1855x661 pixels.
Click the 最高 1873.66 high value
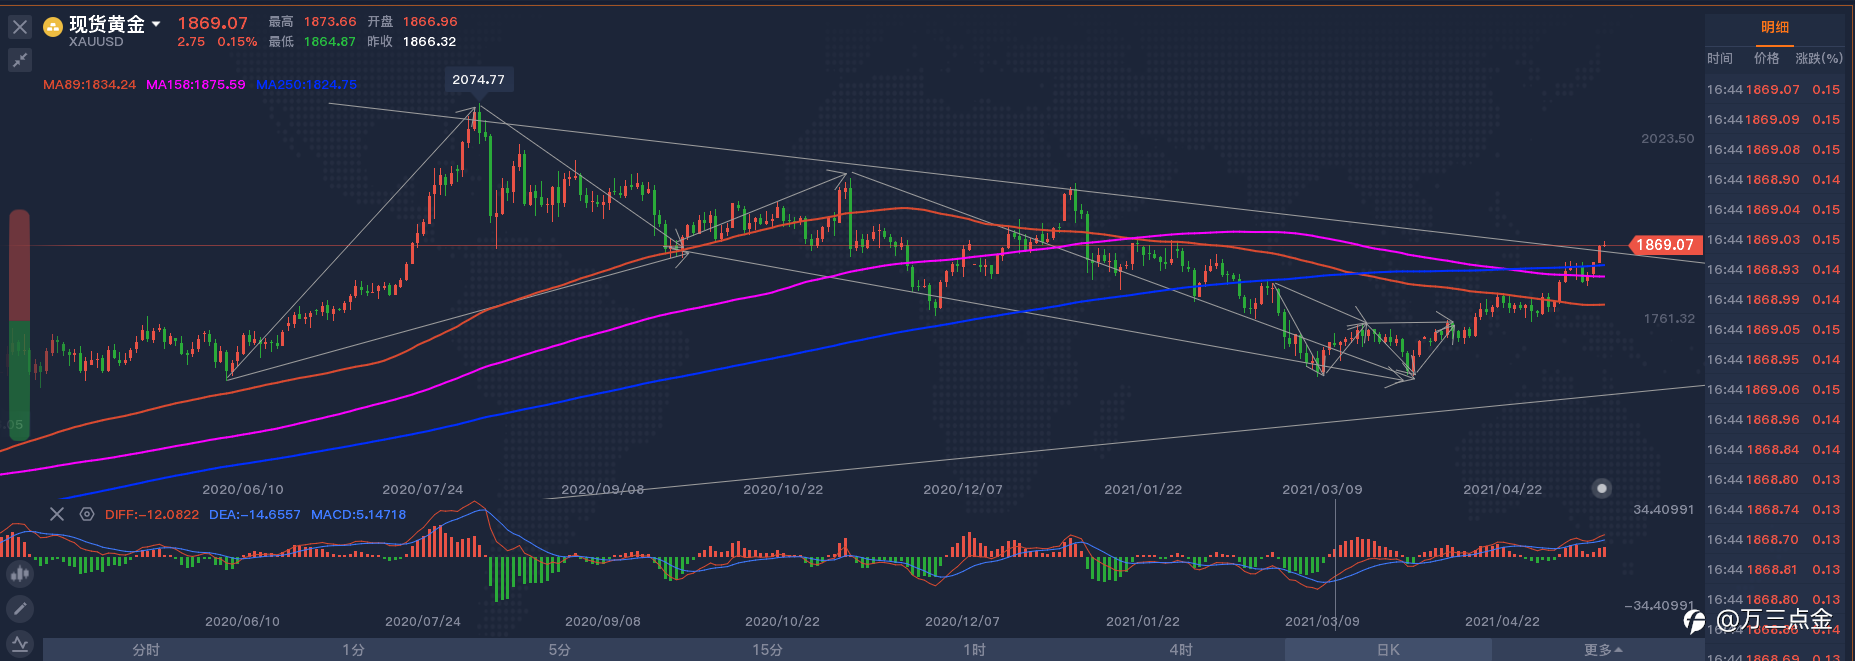coord(330,22)
